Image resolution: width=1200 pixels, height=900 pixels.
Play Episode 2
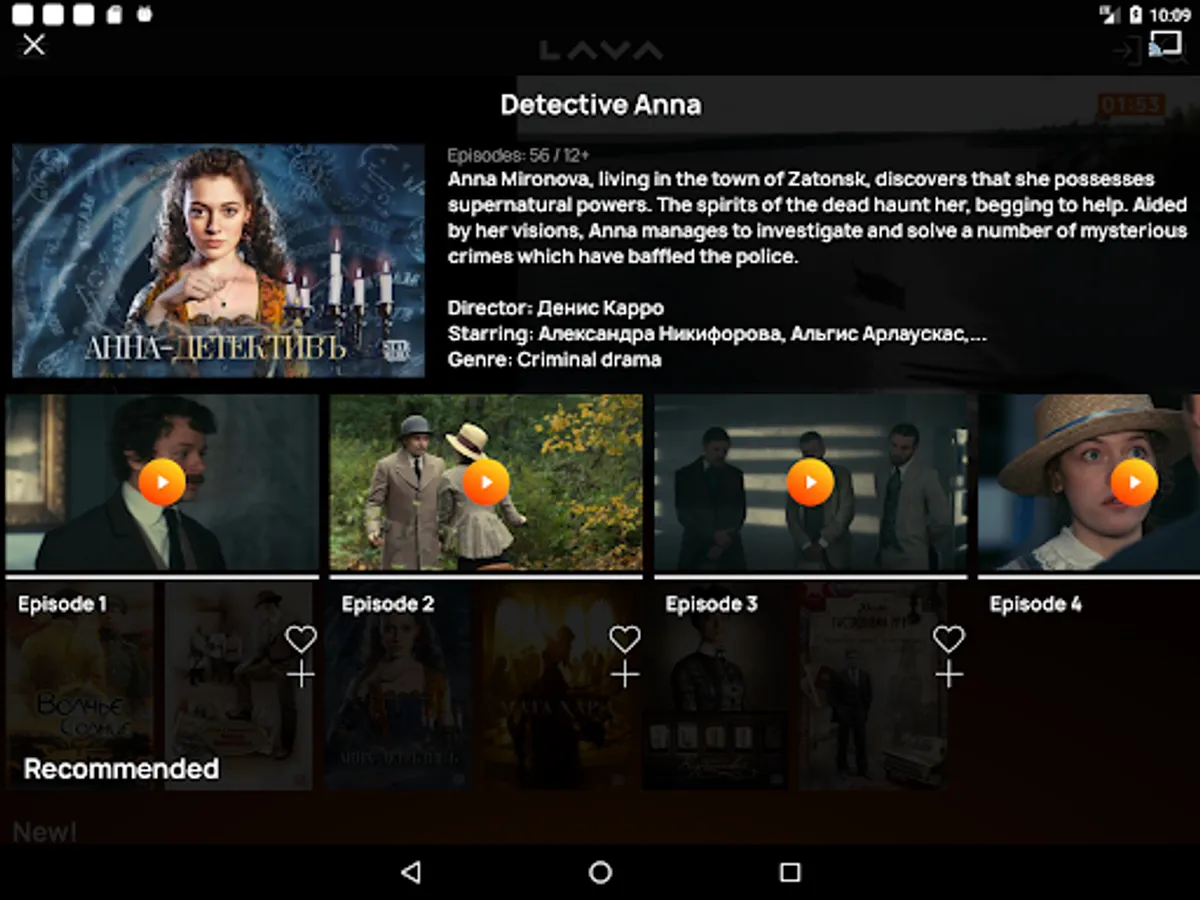coord(486,482)
